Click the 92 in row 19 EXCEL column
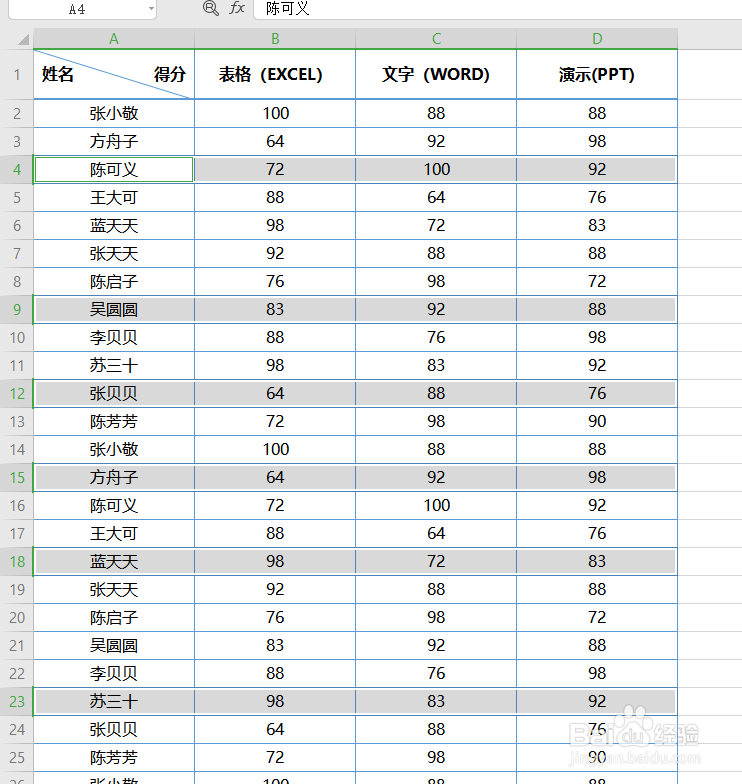This screenshot has width=742, height=784. coord(275,590)
